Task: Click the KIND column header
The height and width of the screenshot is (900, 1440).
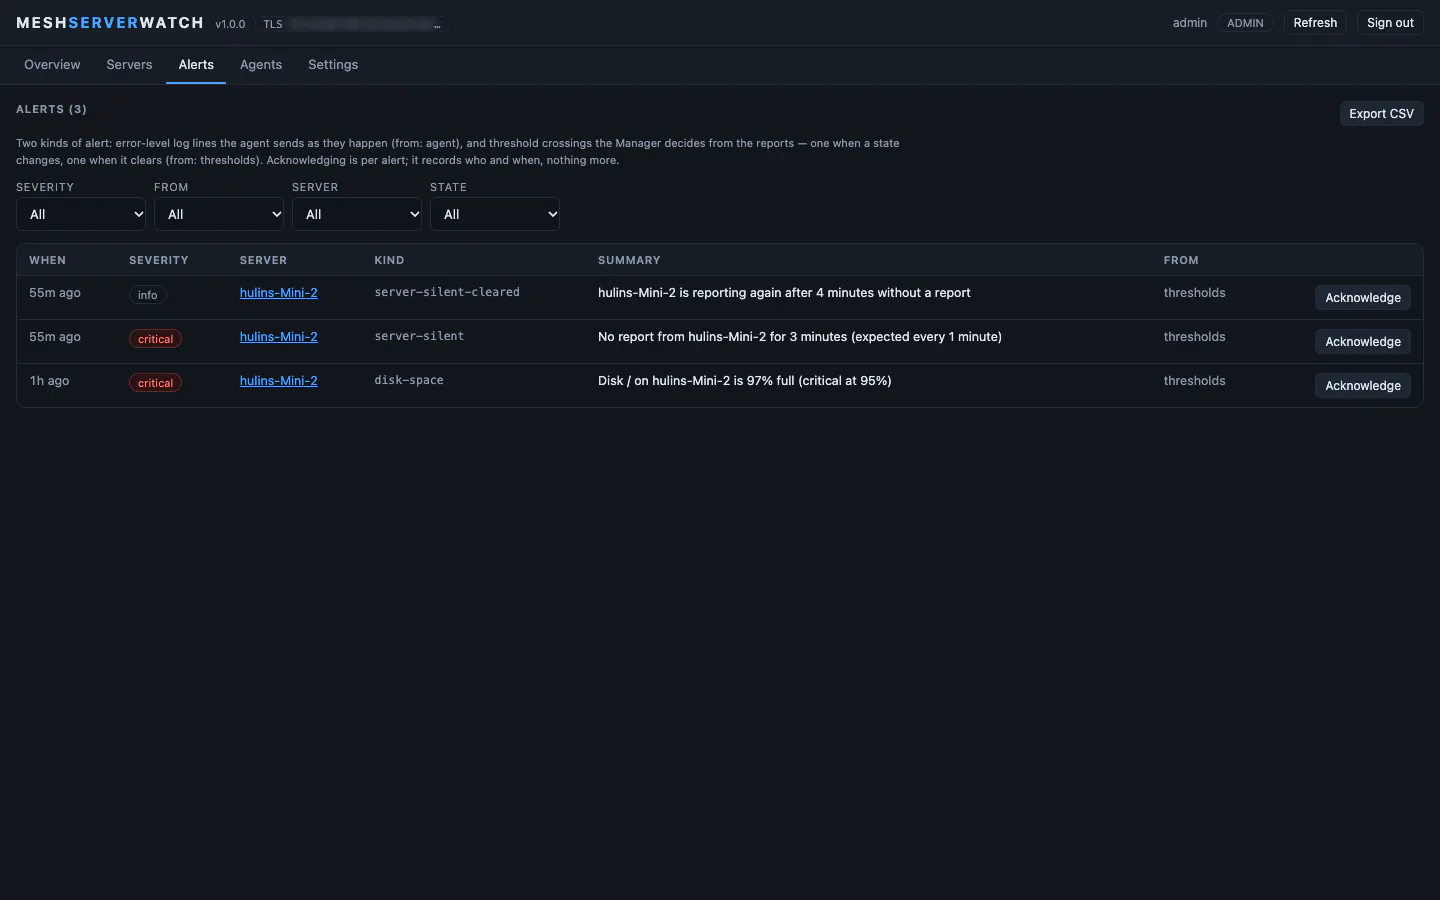Action: 389,260
